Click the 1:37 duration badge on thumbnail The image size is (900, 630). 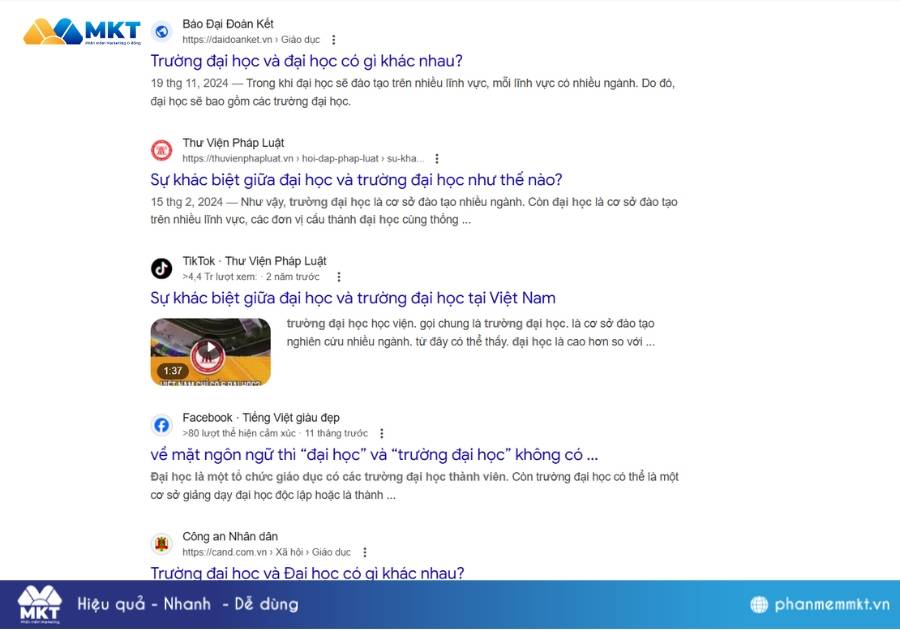173,371
